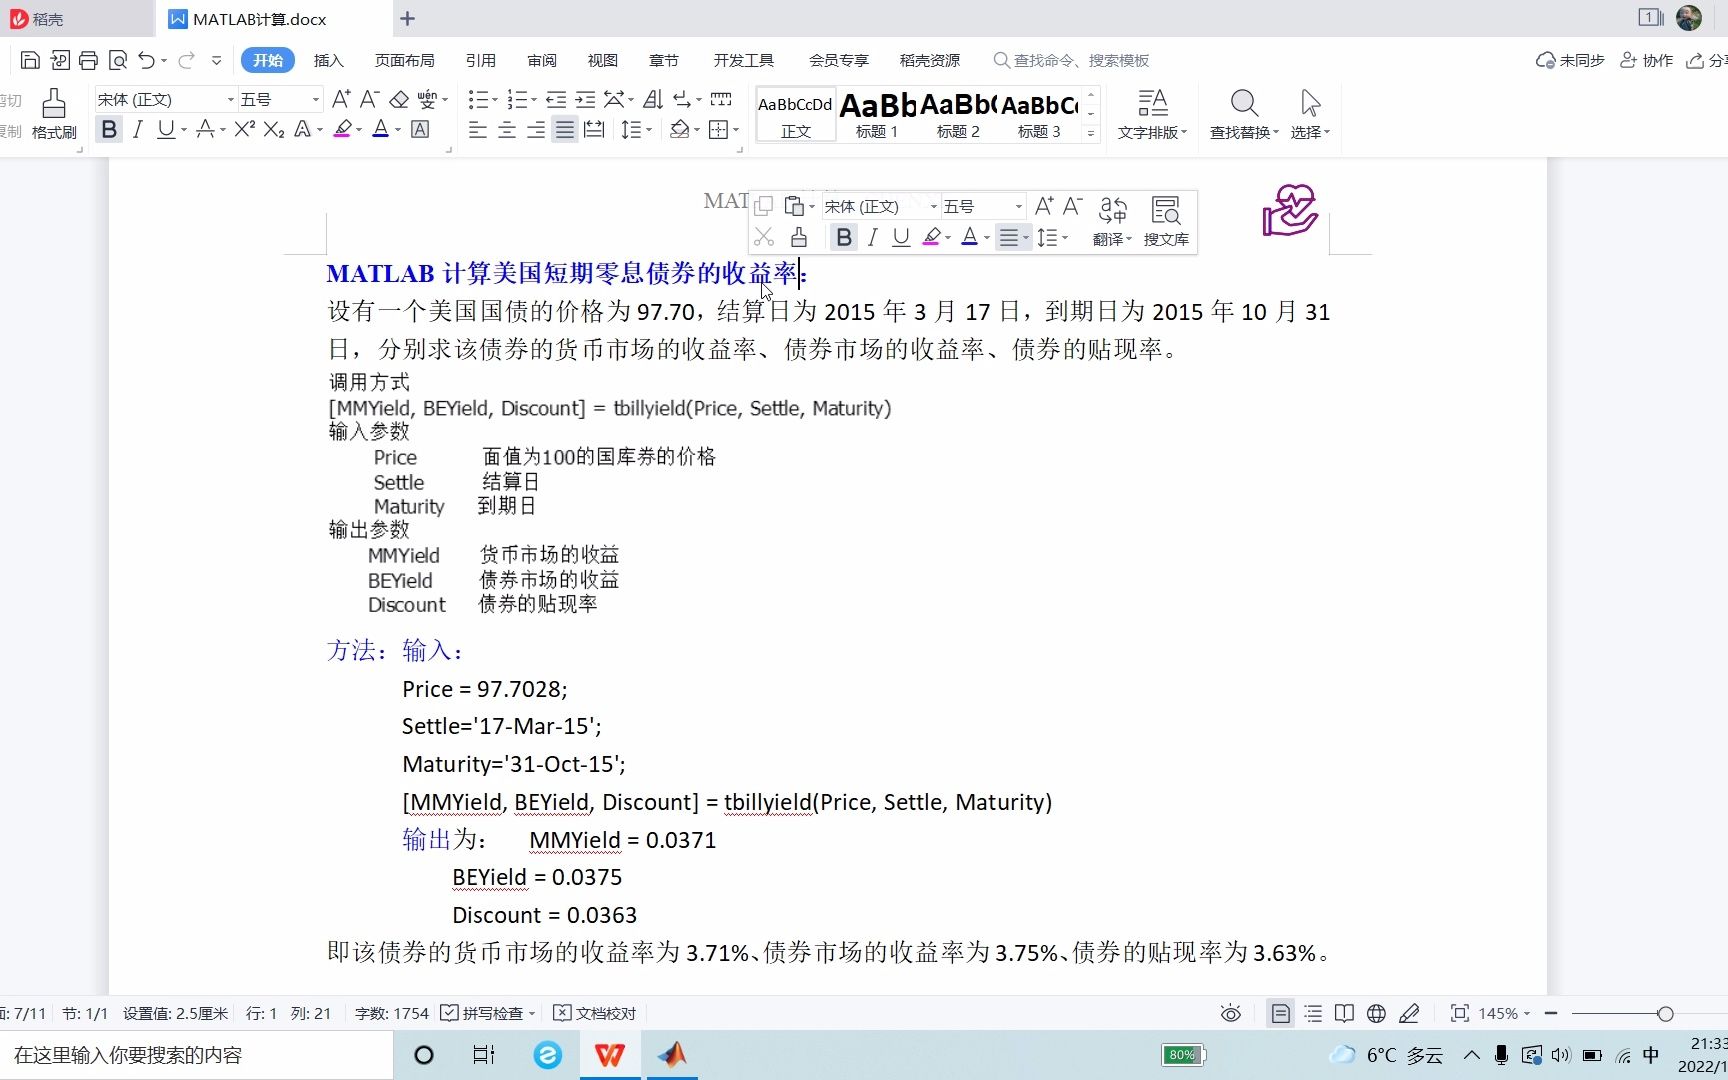
Task: Click Search Library in floating toolbar
Action: 1166,221
